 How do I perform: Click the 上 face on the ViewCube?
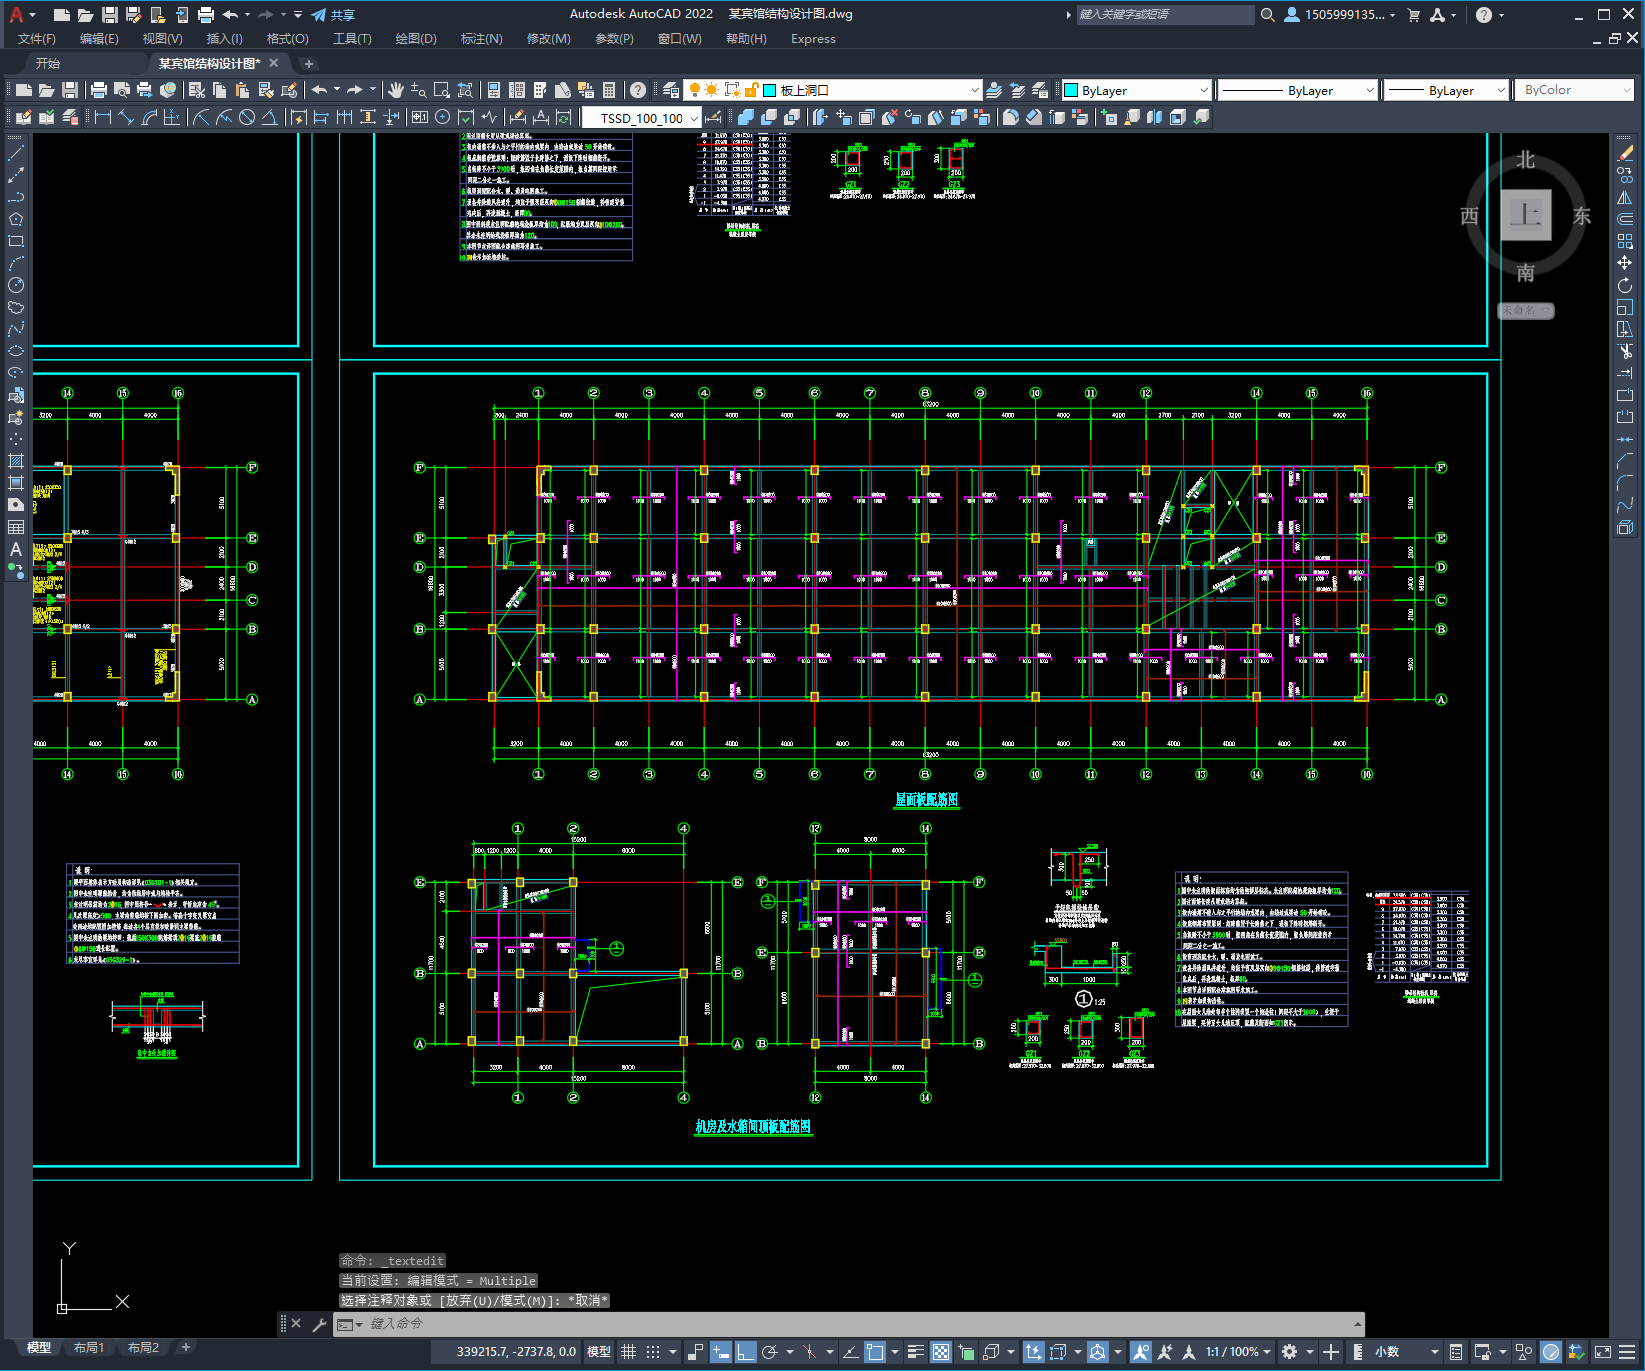click(x=1525, y=215)
